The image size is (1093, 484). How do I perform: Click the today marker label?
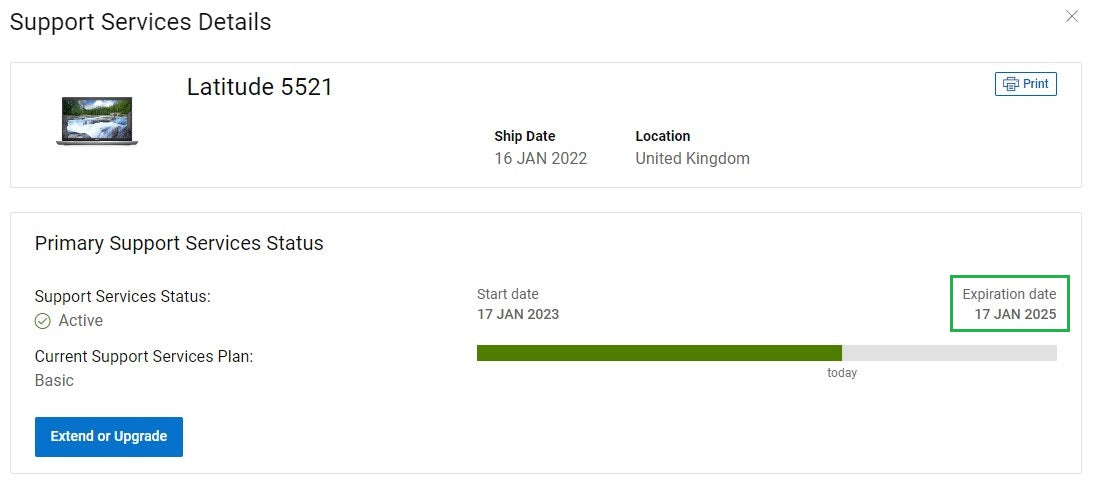tap(842, 373)
